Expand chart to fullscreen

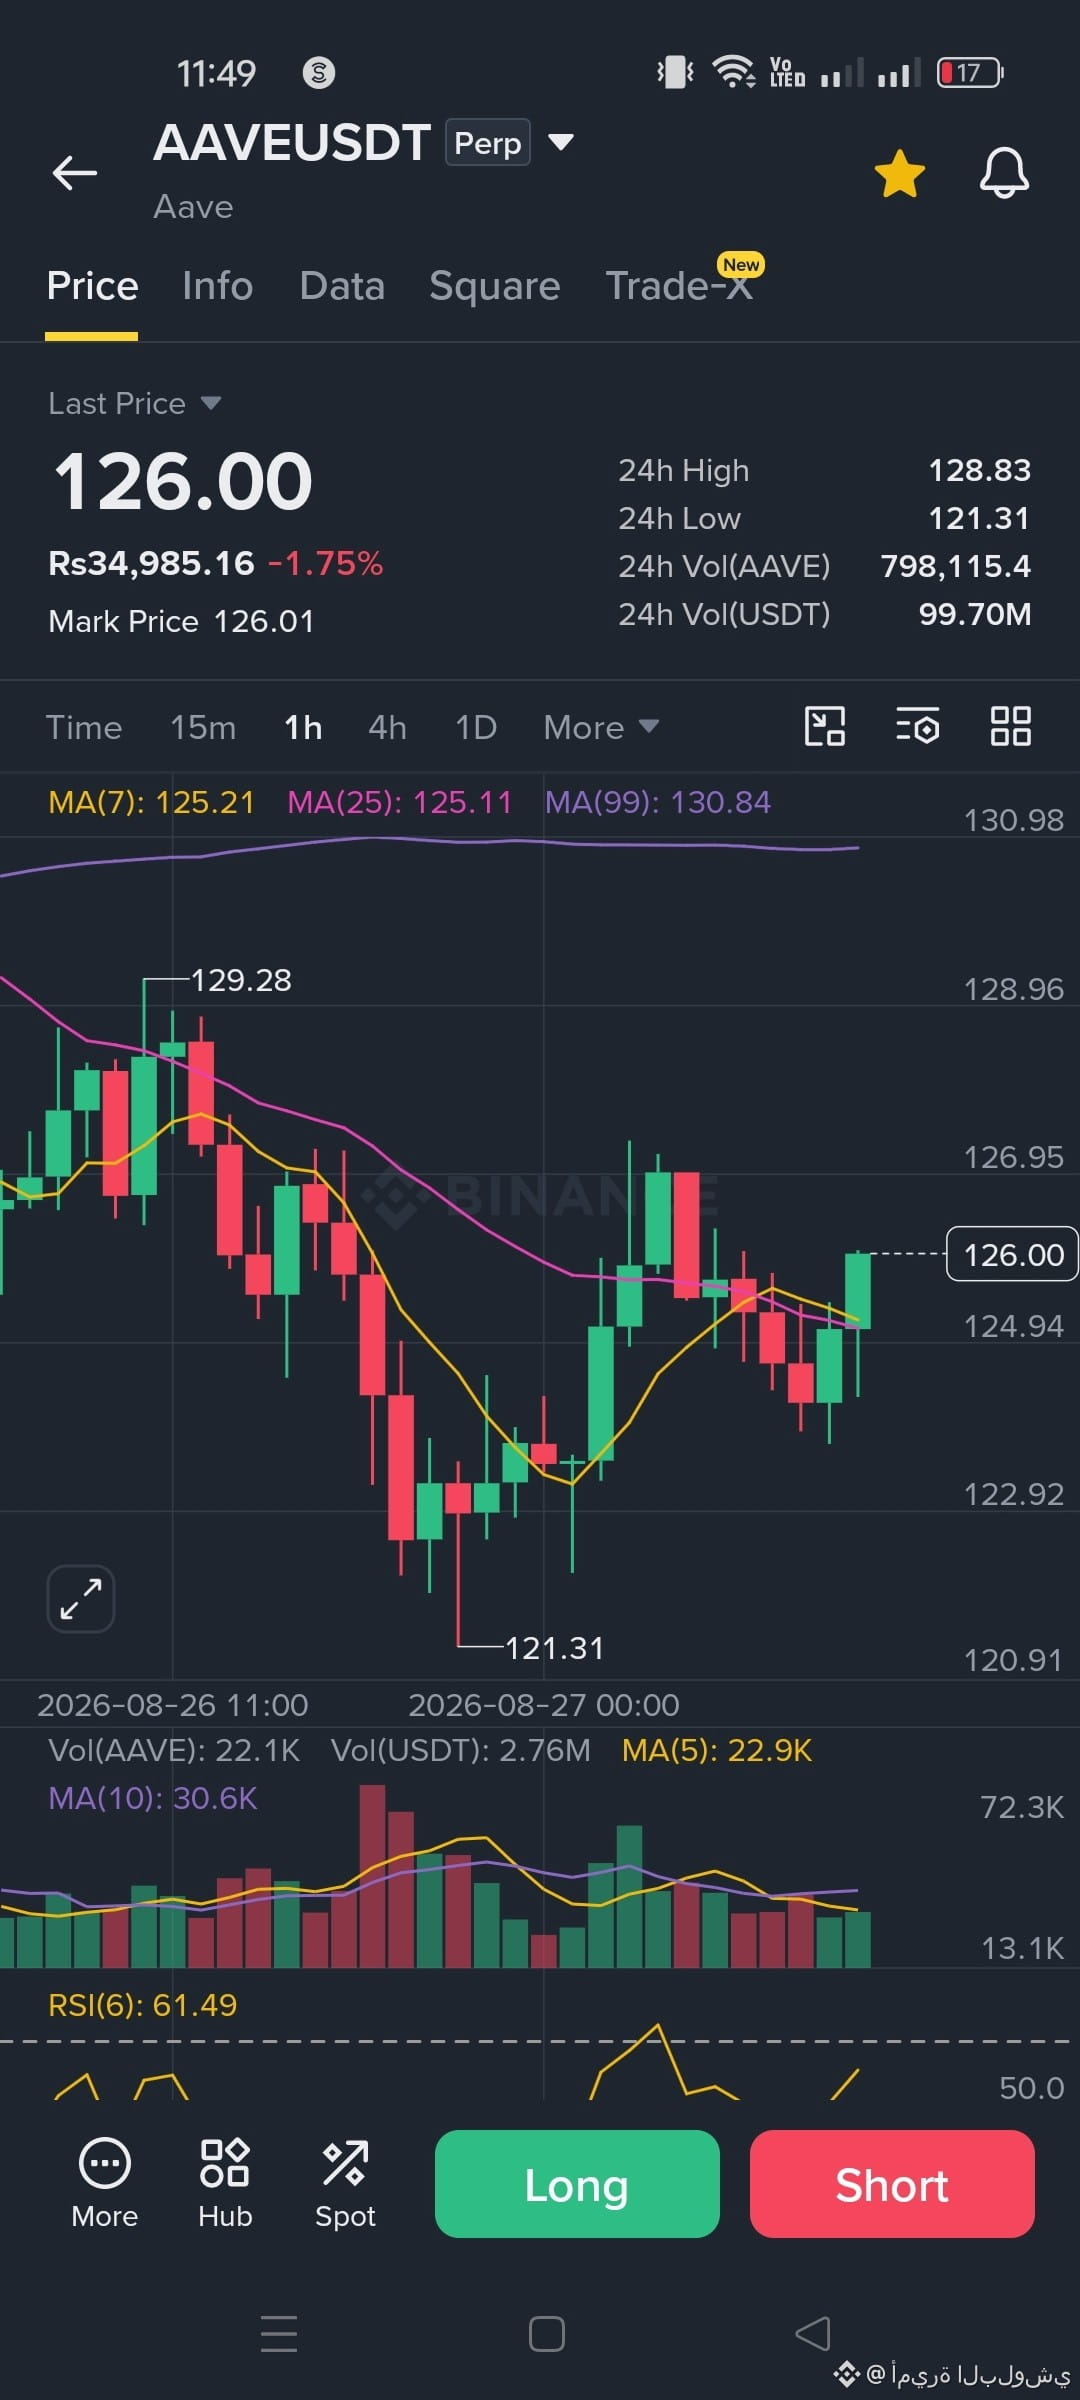click(81, 1599)
